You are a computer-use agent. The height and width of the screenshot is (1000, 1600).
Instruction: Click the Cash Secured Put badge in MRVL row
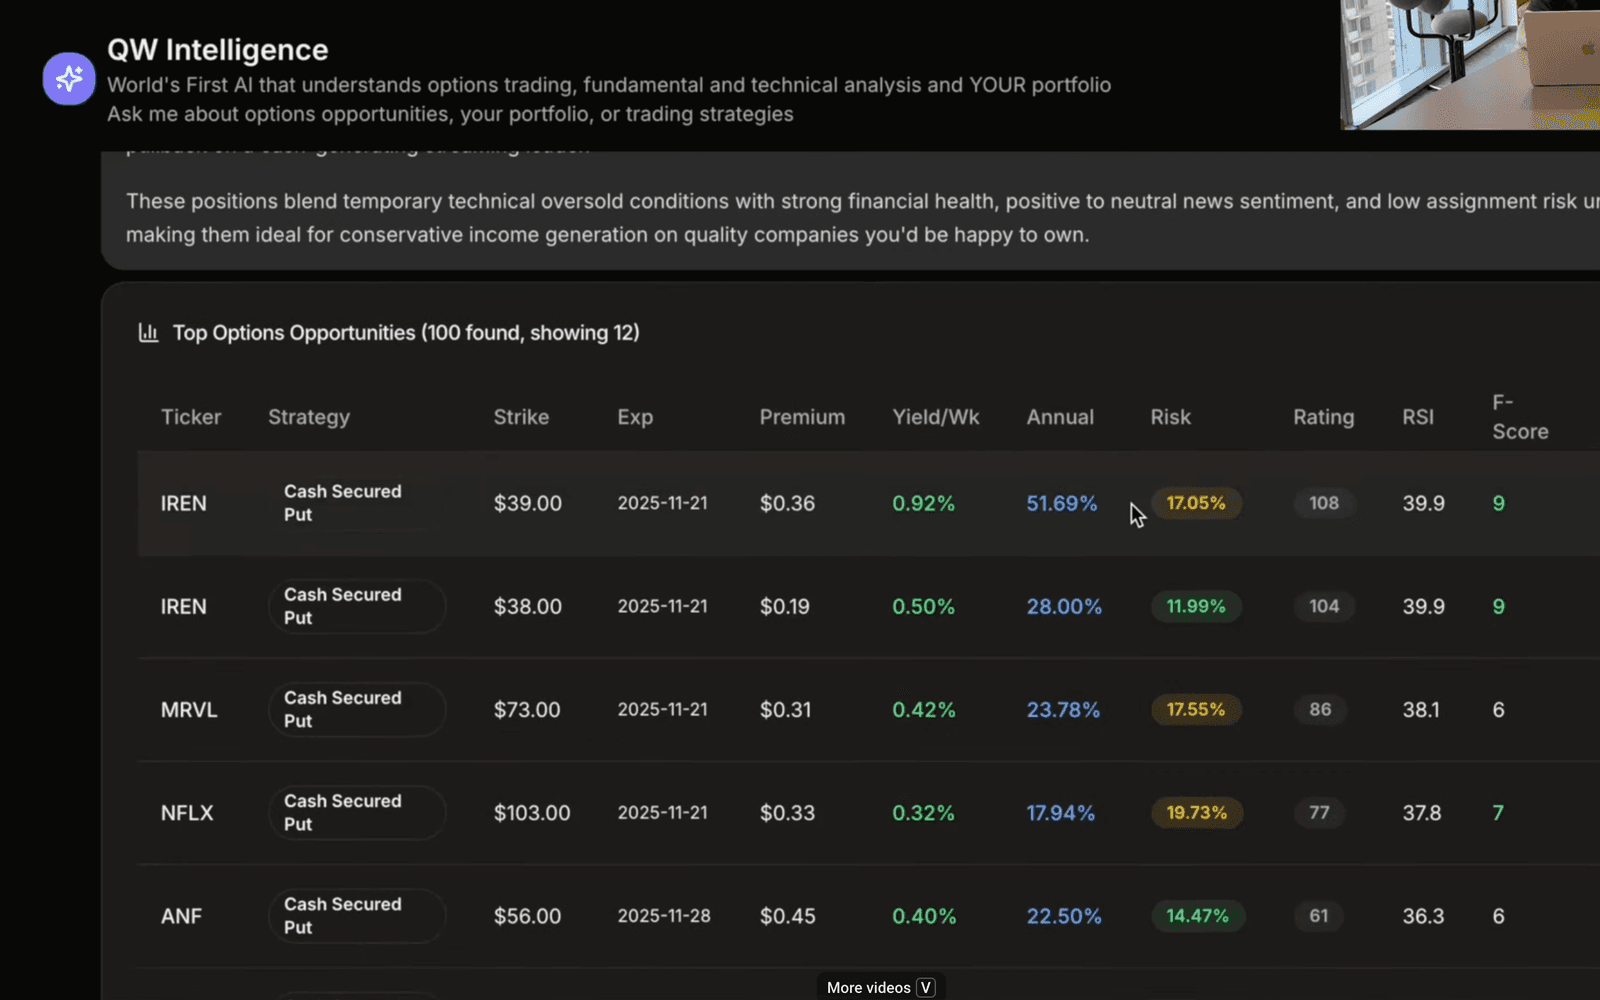[357, 710]
